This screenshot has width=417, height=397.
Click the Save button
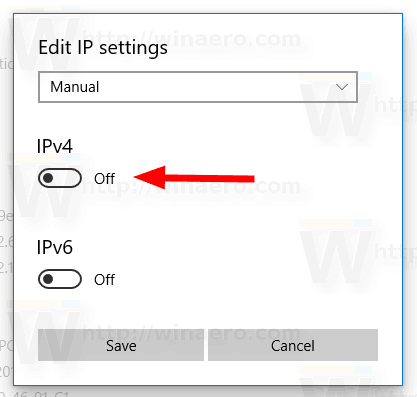pos(121,345)
